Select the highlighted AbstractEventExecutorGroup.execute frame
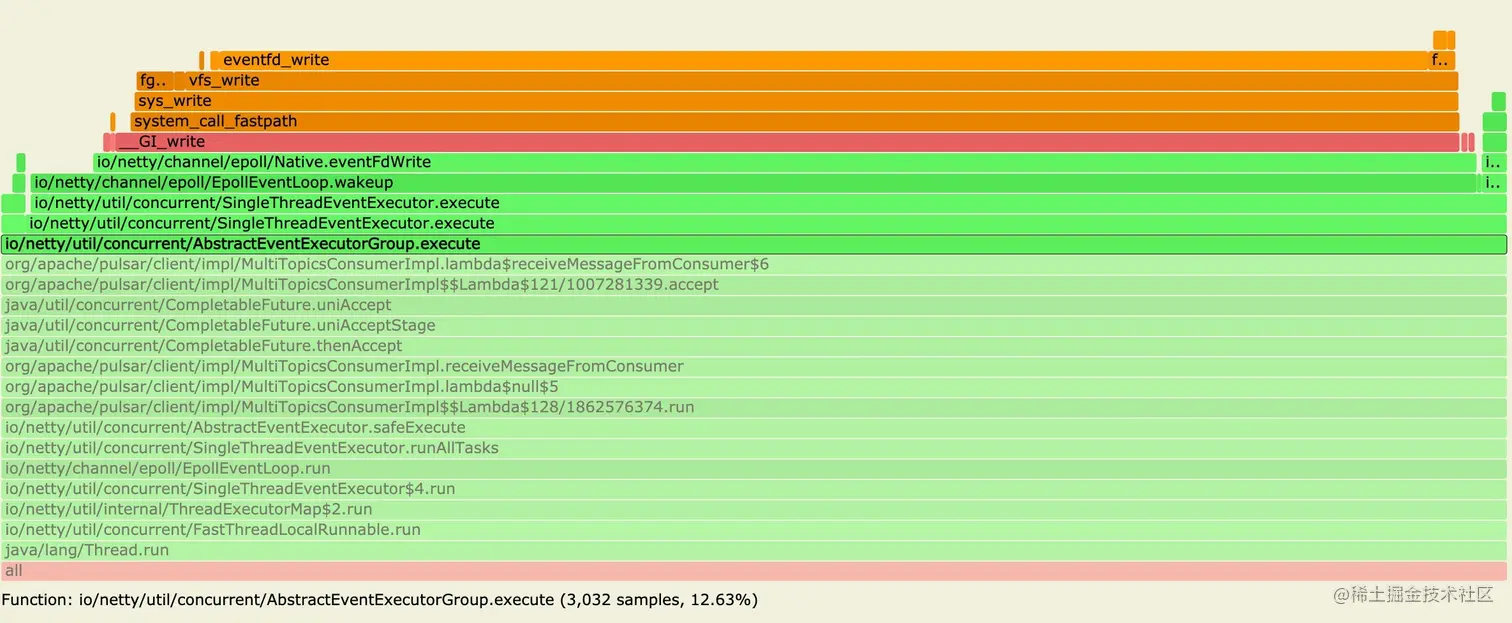 [754, 244]
